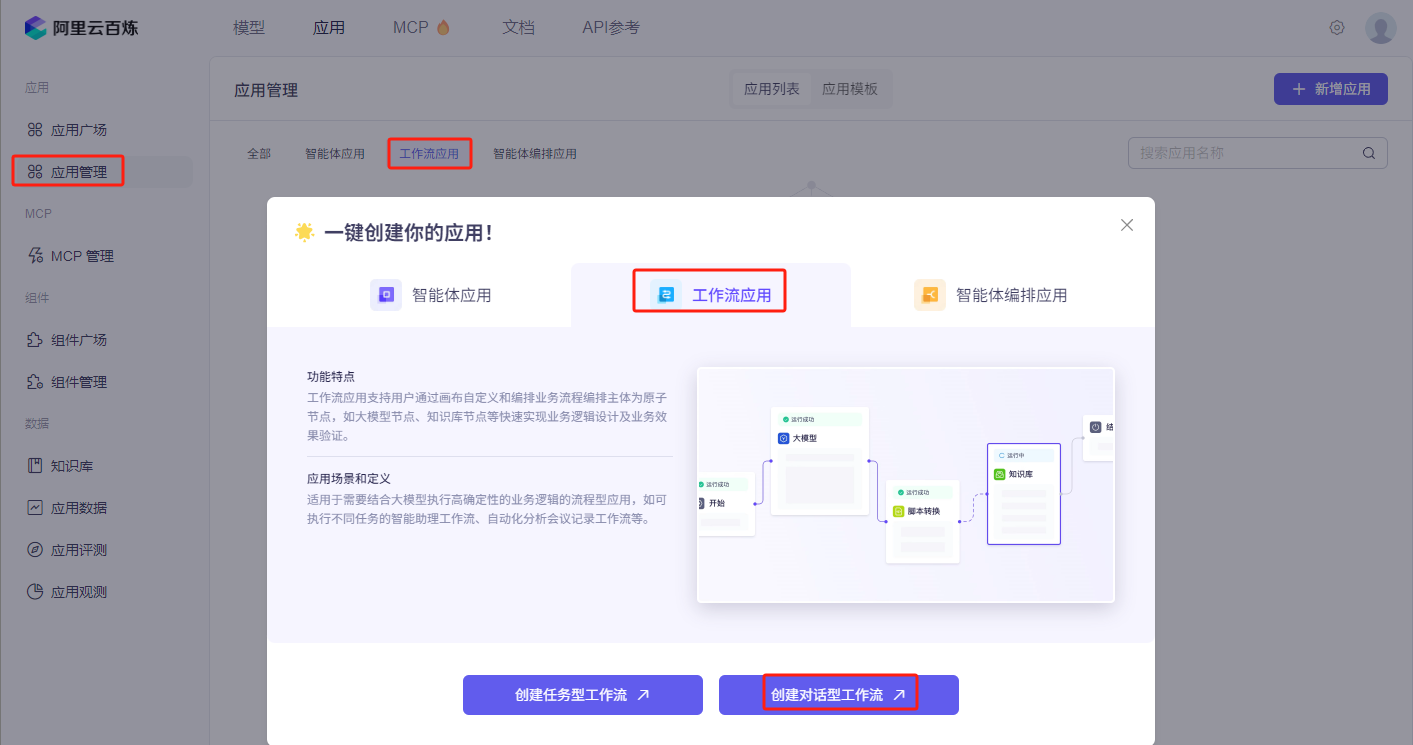The image size is (1413, 745).
Task: Select the 工作流应用 filter tab
Action: click(x=429, y=154)
